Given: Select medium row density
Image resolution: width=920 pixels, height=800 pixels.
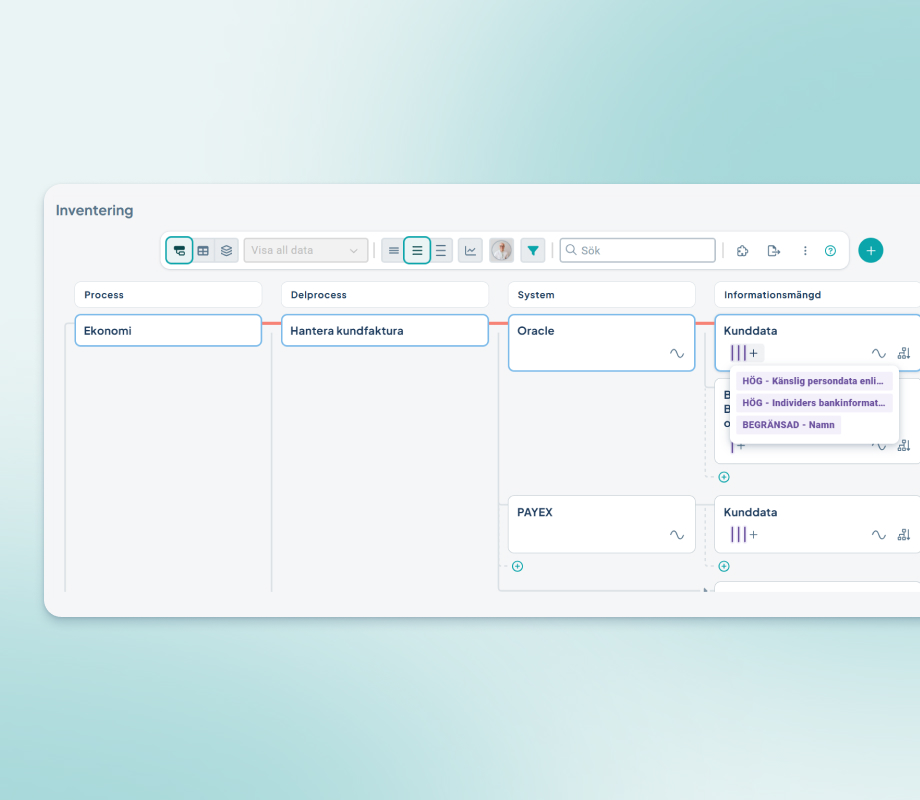Looking at the screenshot, I should pyautogui.click(x=417, y=250).
